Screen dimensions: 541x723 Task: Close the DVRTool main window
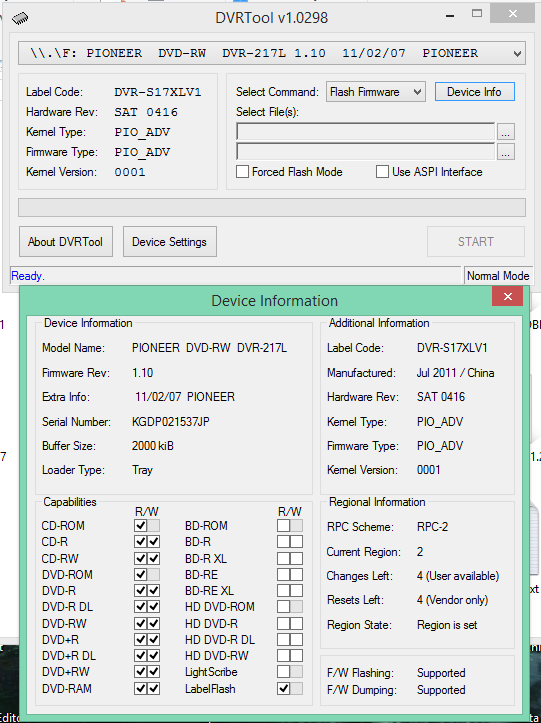[x=512, y=14]
